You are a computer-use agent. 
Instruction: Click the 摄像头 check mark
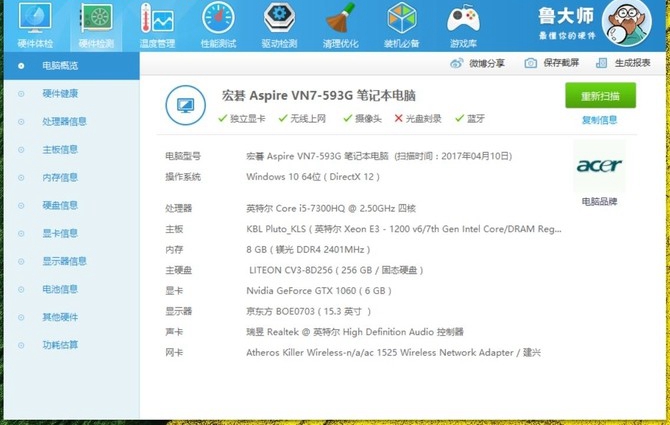[348, 118]
